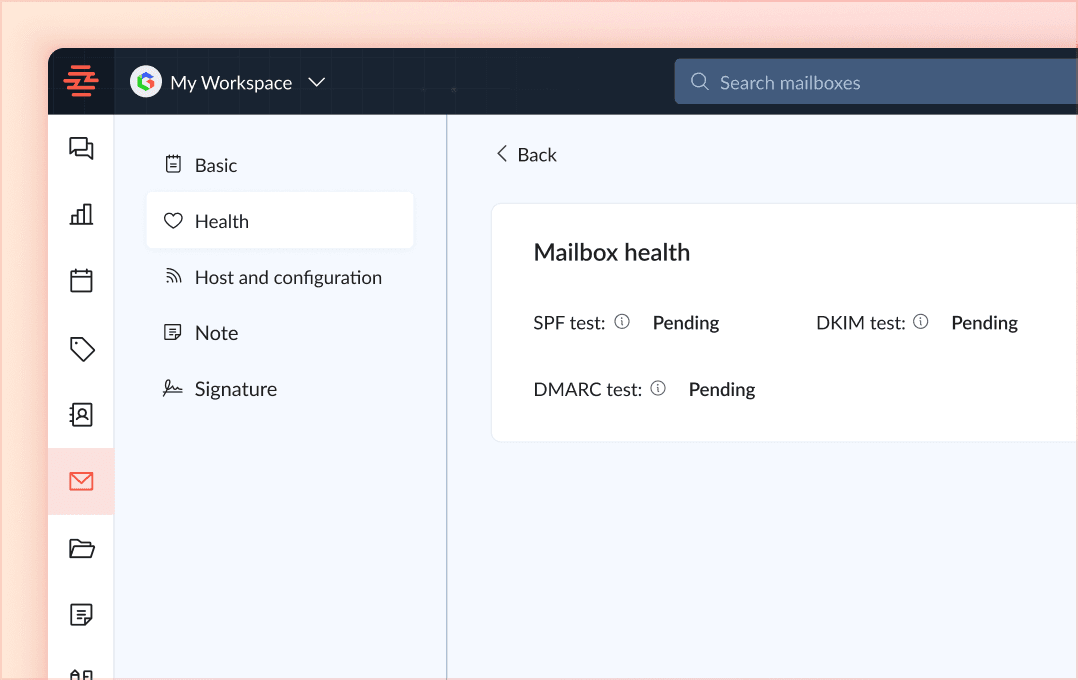1078x680 pixels.
Task: Click the Search mailboxes field
Action: [876, 82]
